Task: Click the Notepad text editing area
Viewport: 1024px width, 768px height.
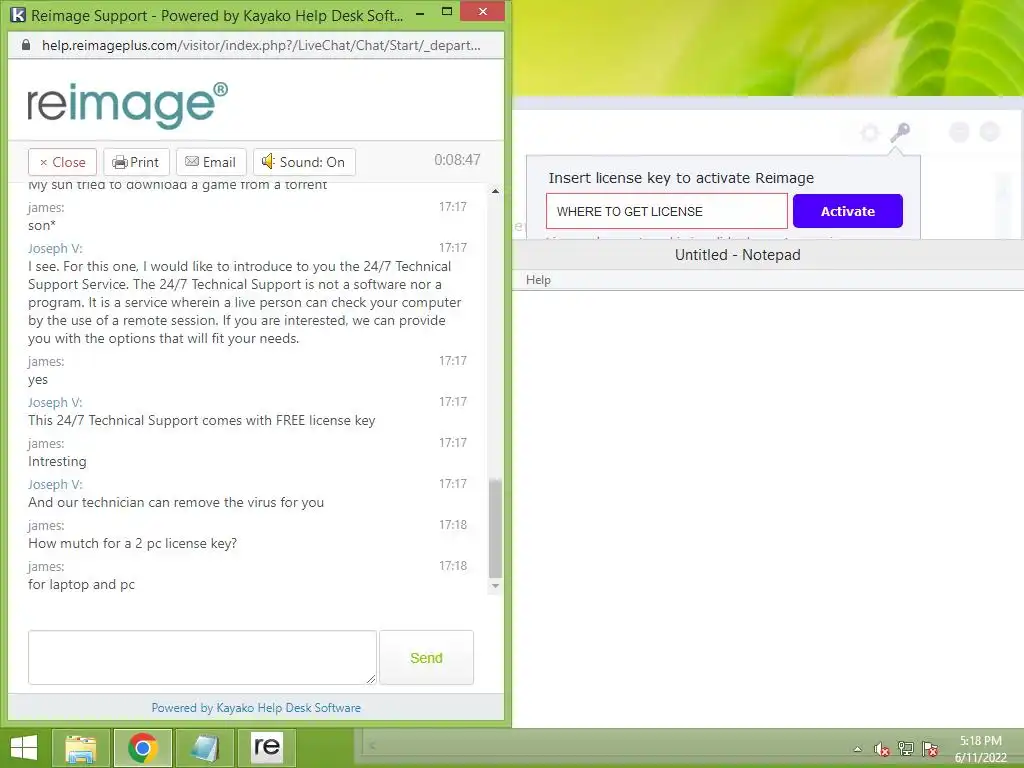Action: tap(768, 509)
